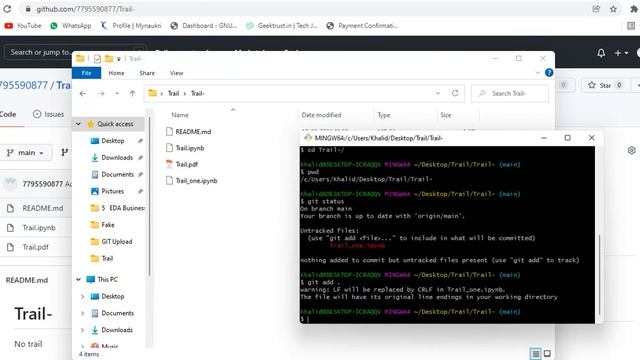Switch Explorer to details view icon
The image size is (640, 360).
click(536, 353)
